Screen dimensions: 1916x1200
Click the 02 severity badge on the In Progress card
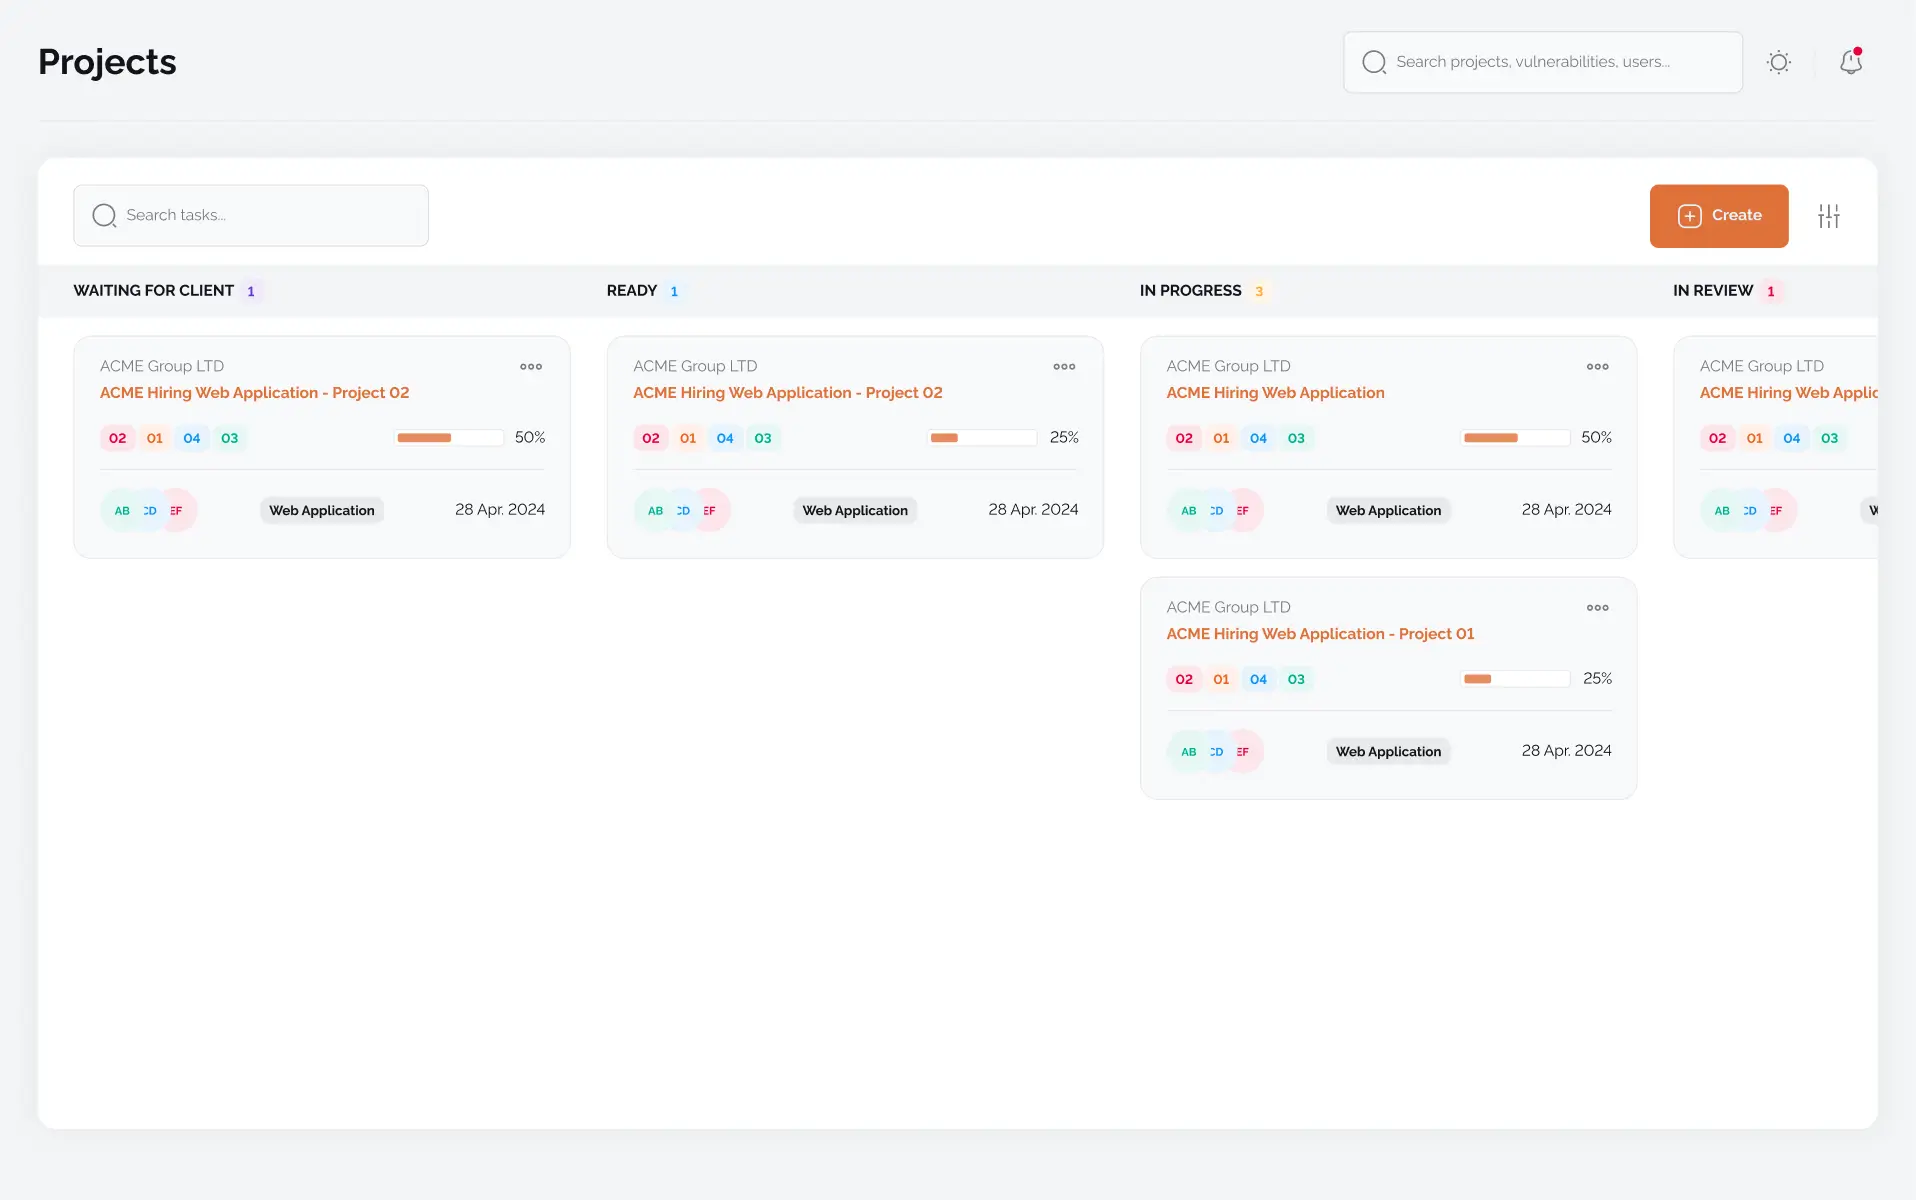(x=1183, y=438)
